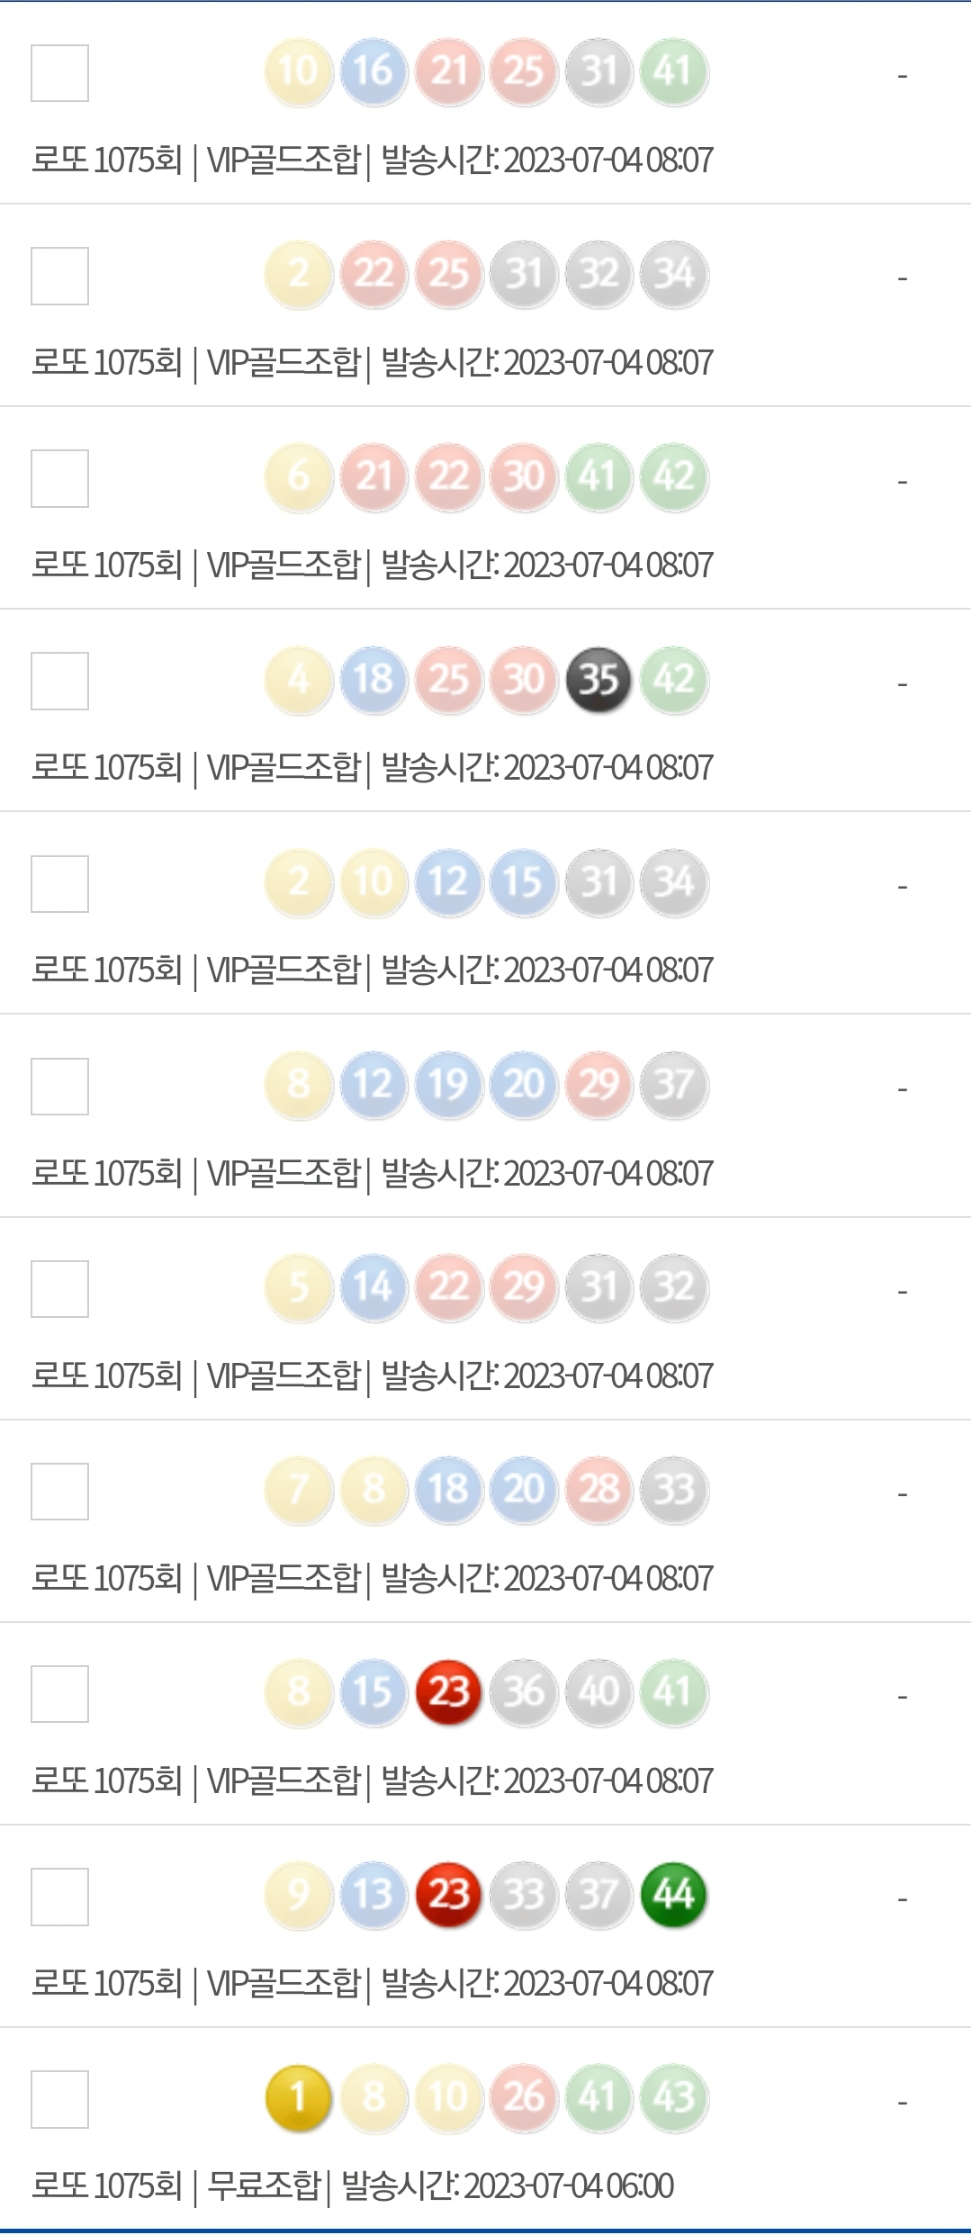Check the box for combination 10-16-21-25-31-41
971x2235 pixels.
[x=60, y=73]
